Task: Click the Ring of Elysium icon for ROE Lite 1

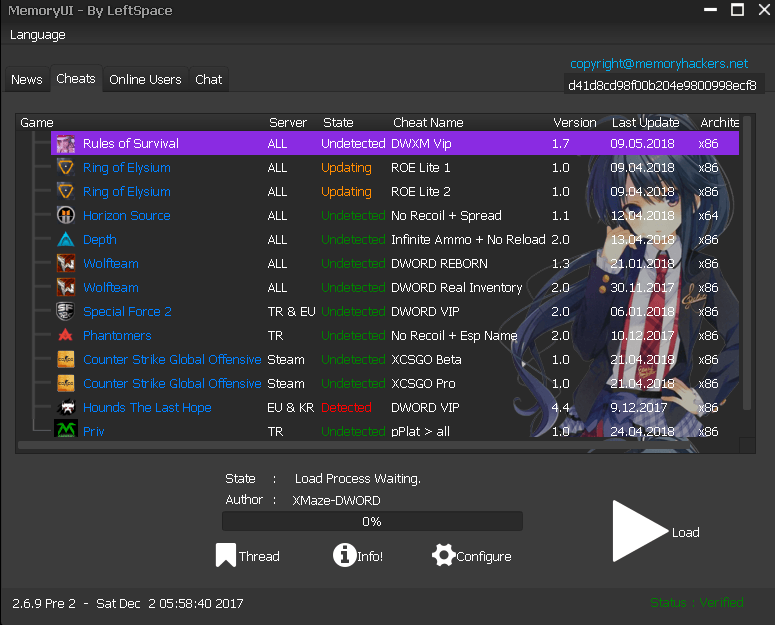Action: (66, 167)
